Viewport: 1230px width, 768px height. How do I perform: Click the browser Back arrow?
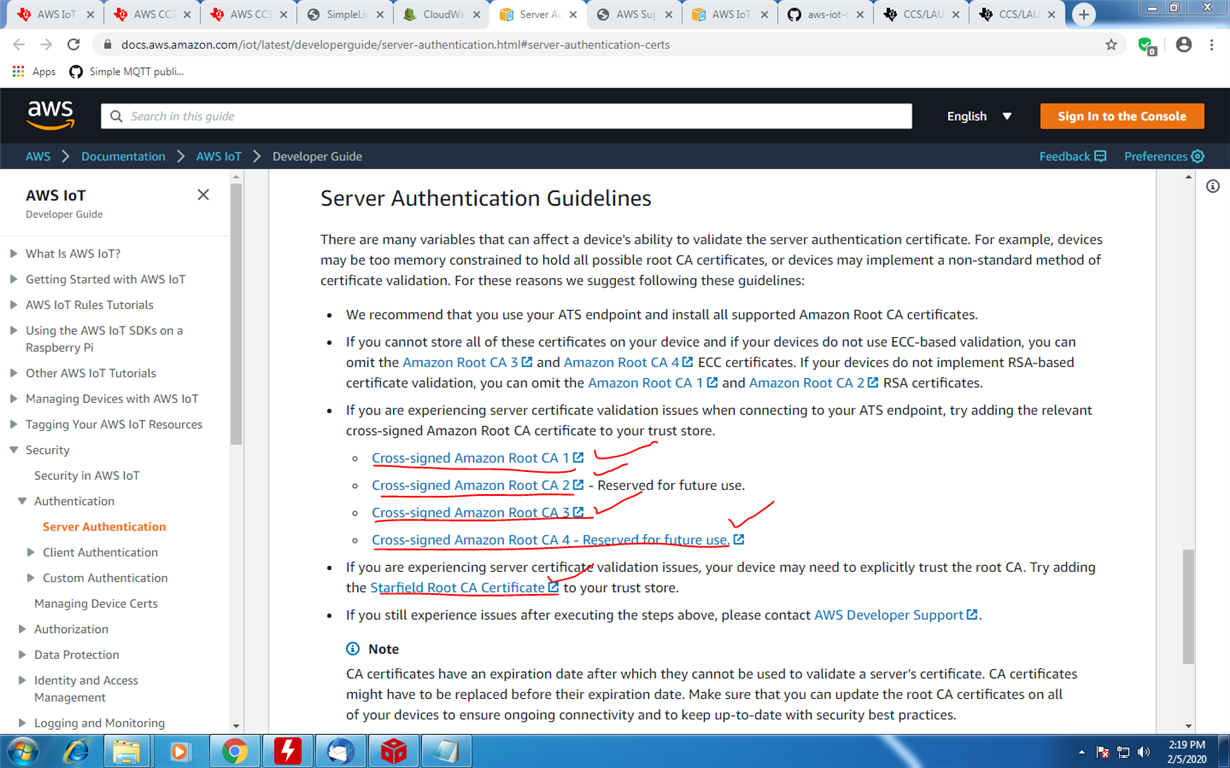tap(19, 44)
